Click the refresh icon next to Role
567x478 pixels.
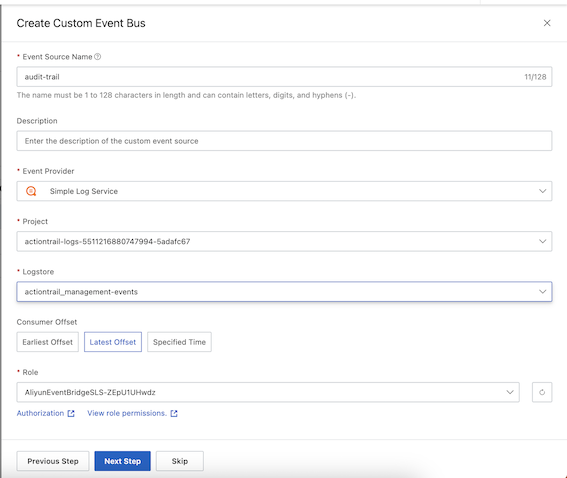[x=542, y=392]
